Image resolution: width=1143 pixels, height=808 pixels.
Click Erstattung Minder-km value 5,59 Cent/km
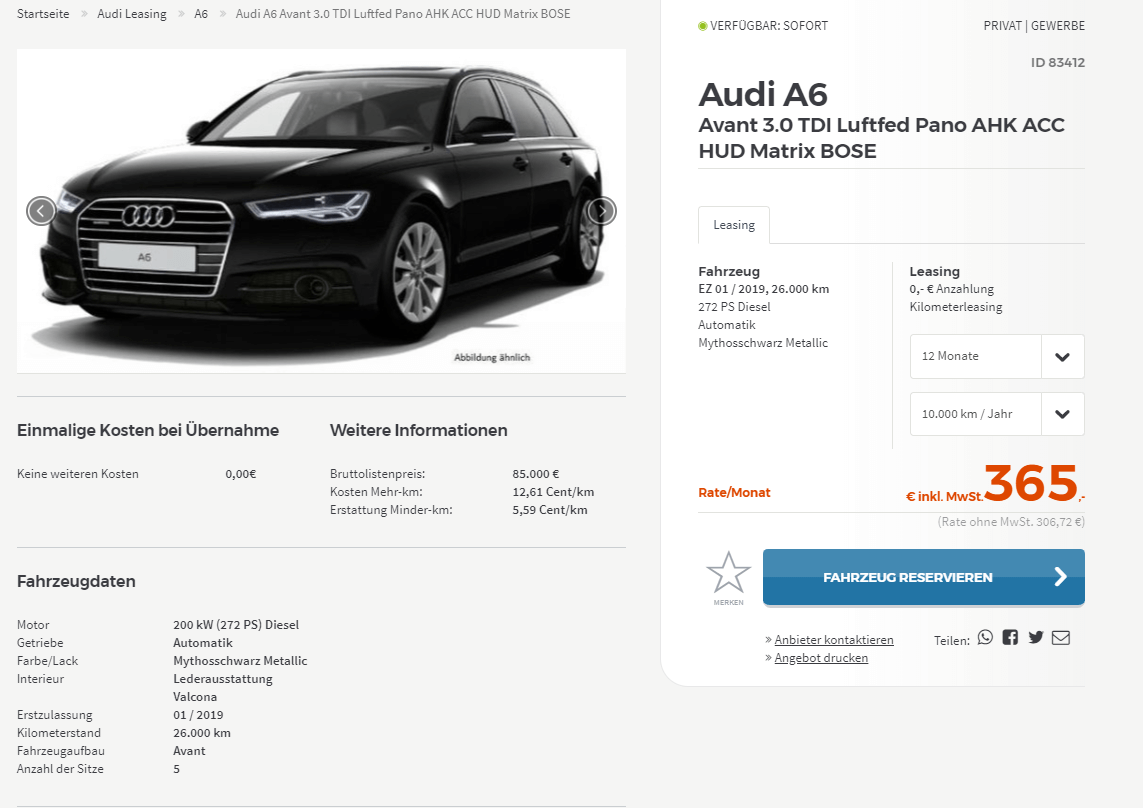pyautogui.click(x=550, y=510)
